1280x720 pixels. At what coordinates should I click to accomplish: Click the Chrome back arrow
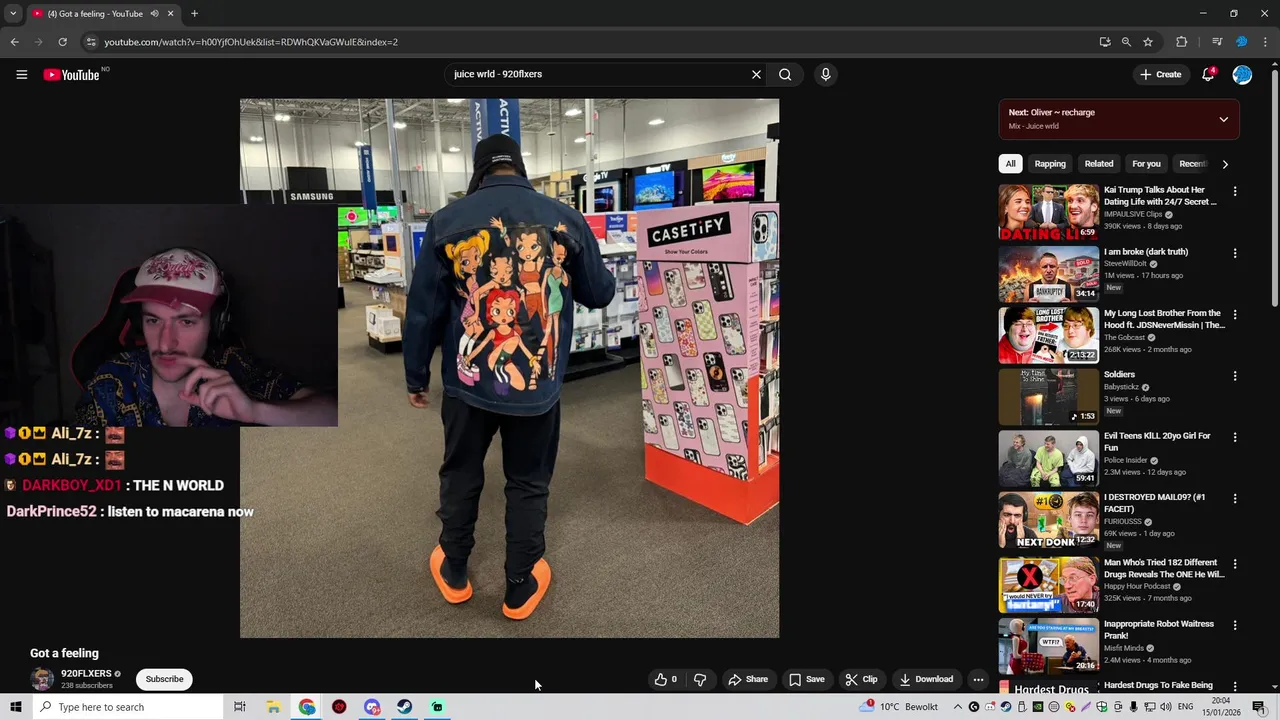[14, 42]
